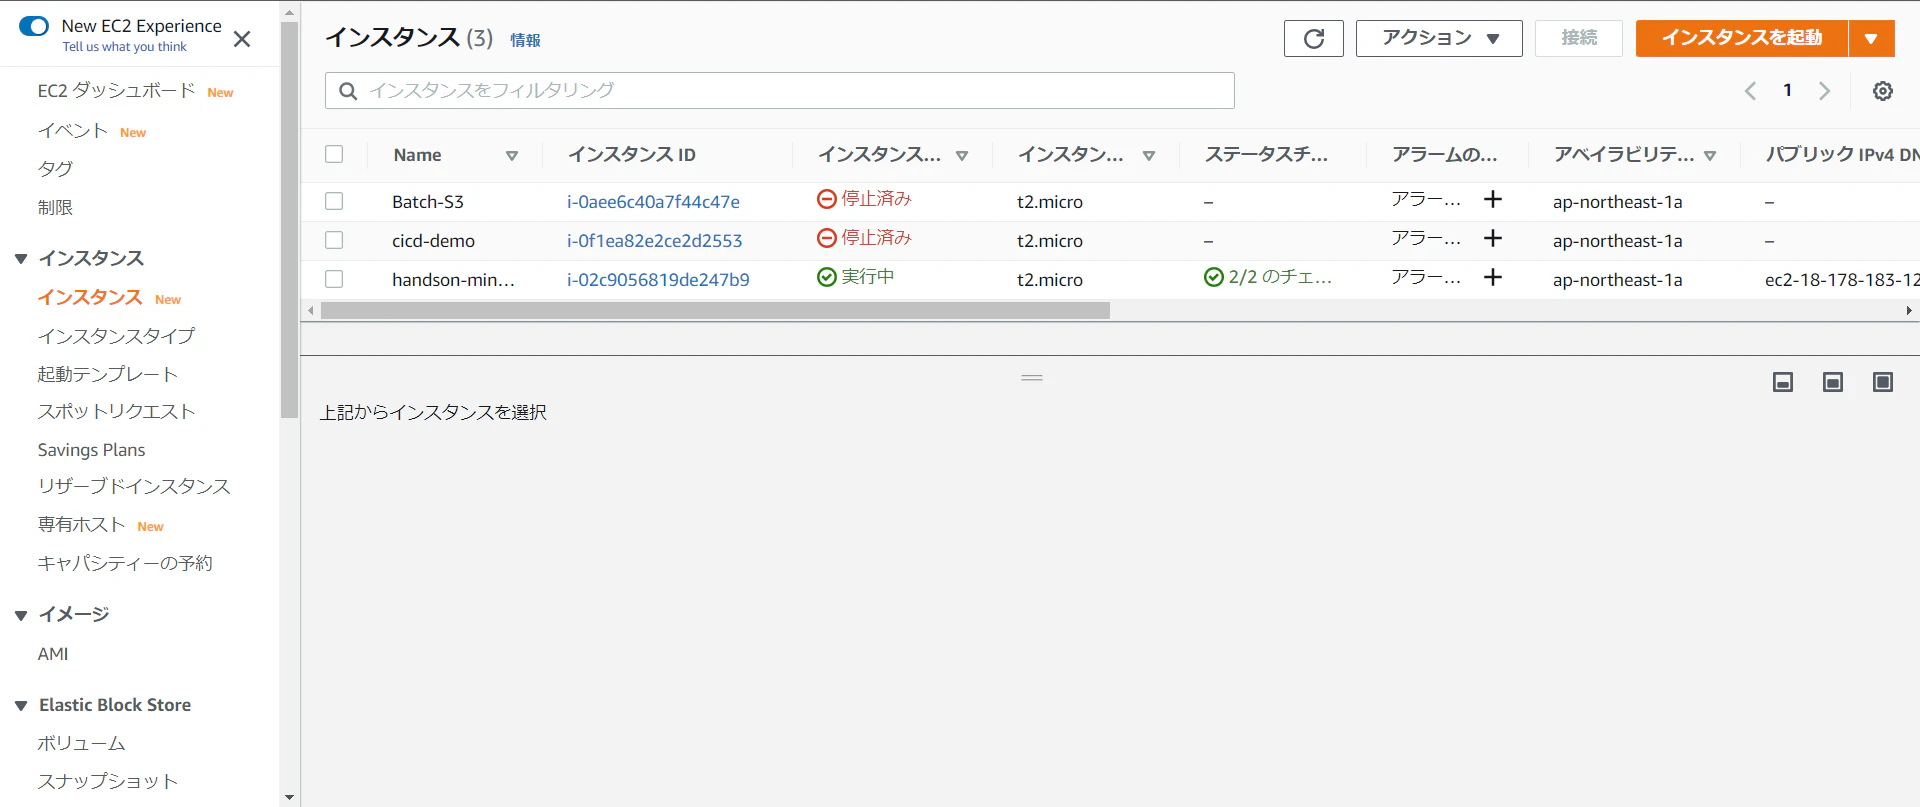
Task: Click Tell us what you think link
Action: [x=124, y=47]
